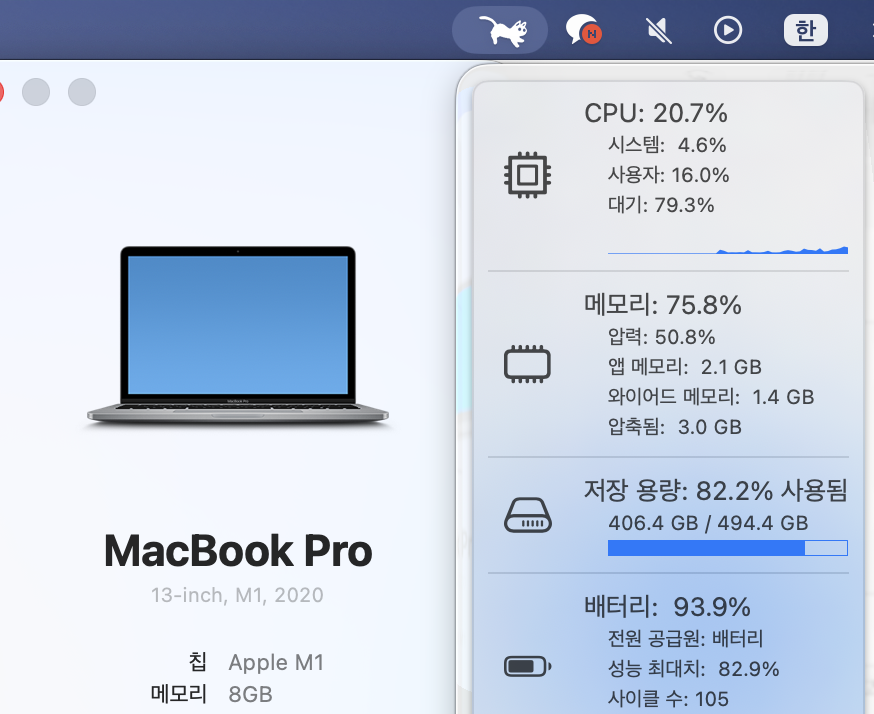Click the bold MacBook Pro title
Screen dimensions: 874x714
pyautogui.click(x=238, y=550)
